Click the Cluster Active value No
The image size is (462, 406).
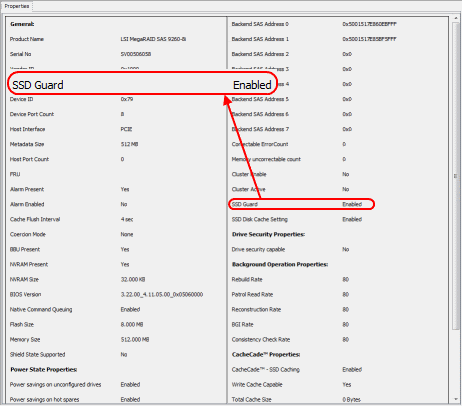[x=346, y=189]
